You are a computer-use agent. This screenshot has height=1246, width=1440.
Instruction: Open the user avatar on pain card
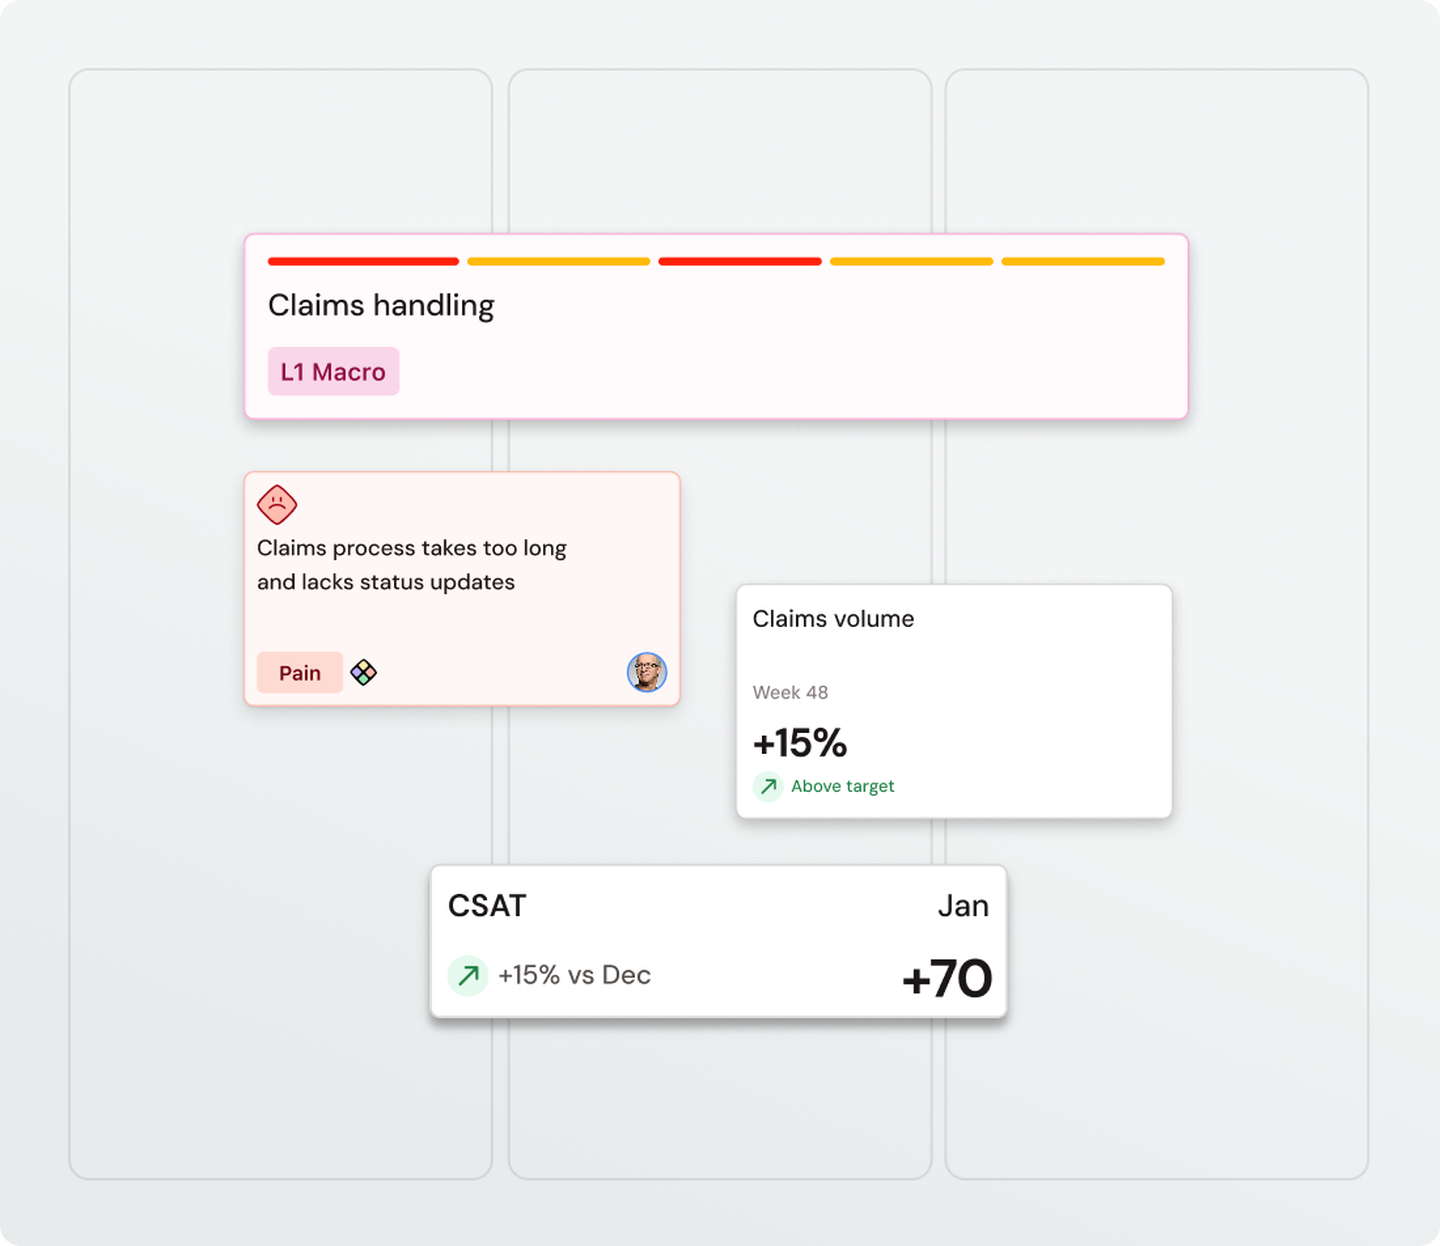[x=647, y=672]
